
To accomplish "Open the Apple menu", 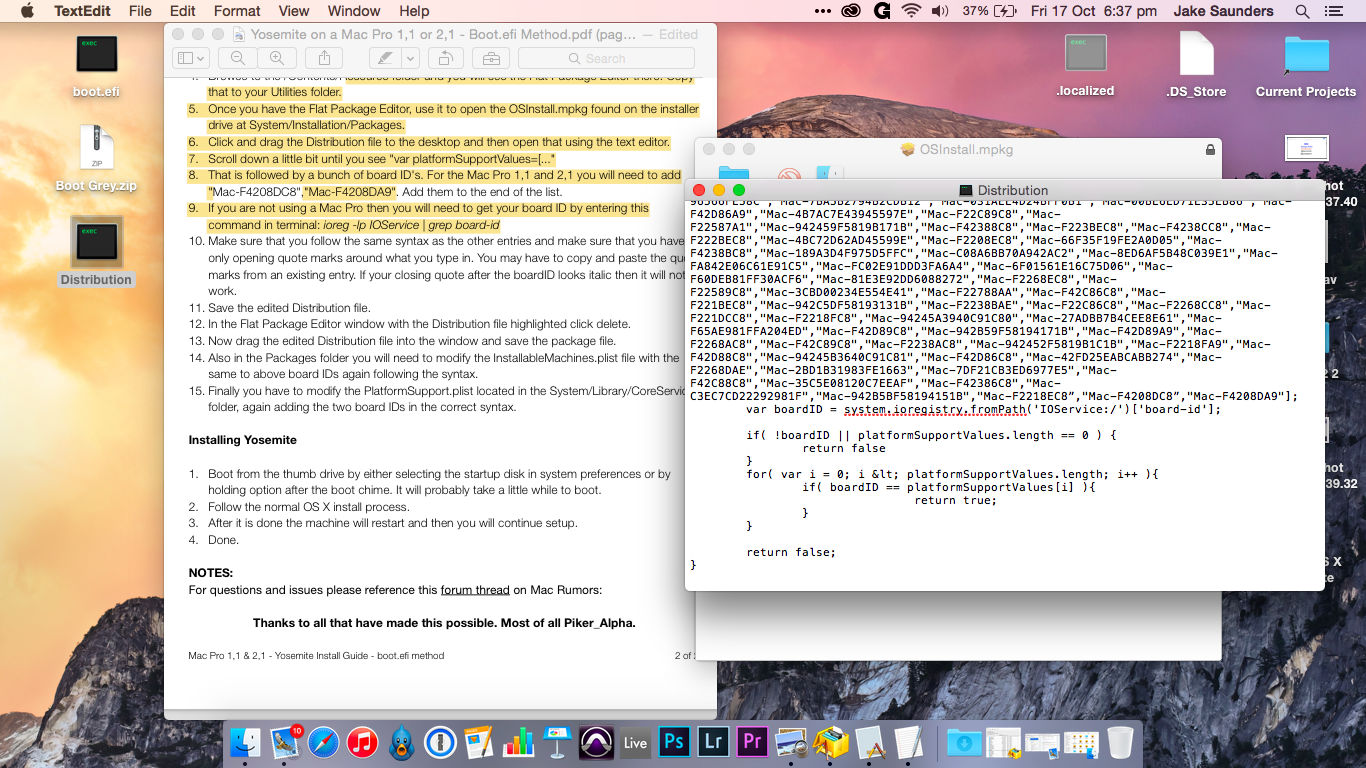I will pyautogui.click(x=27, y=11).
